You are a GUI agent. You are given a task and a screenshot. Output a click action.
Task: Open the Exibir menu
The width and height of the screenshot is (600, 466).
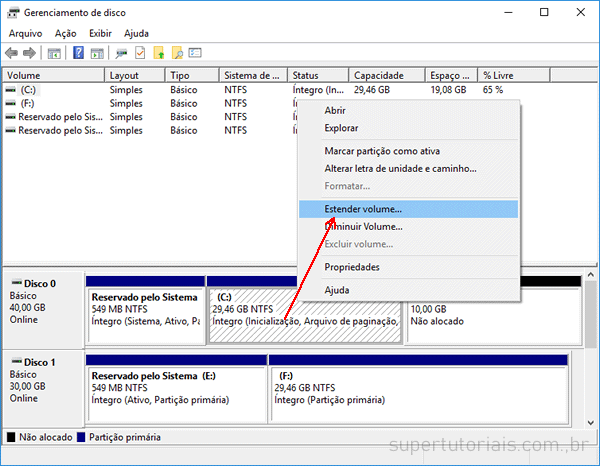101,33
